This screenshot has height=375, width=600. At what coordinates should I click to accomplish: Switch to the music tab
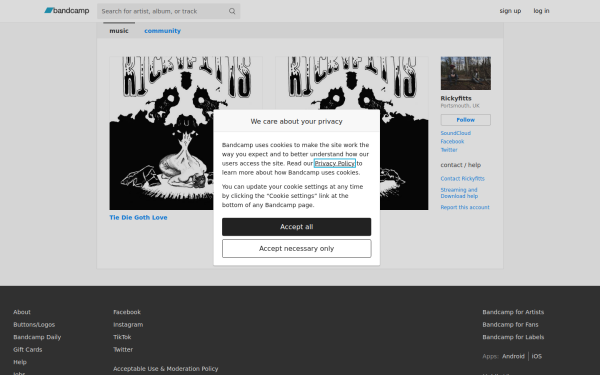pyautogui.click(x=119, y=31)
